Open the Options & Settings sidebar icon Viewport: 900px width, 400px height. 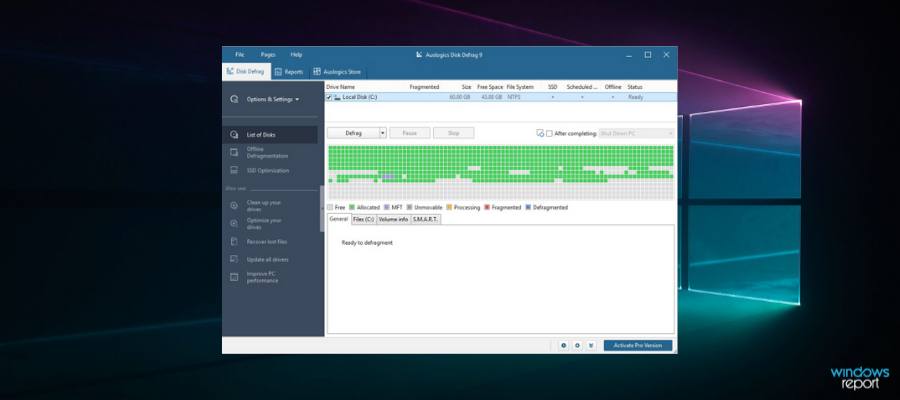point(234,99)
